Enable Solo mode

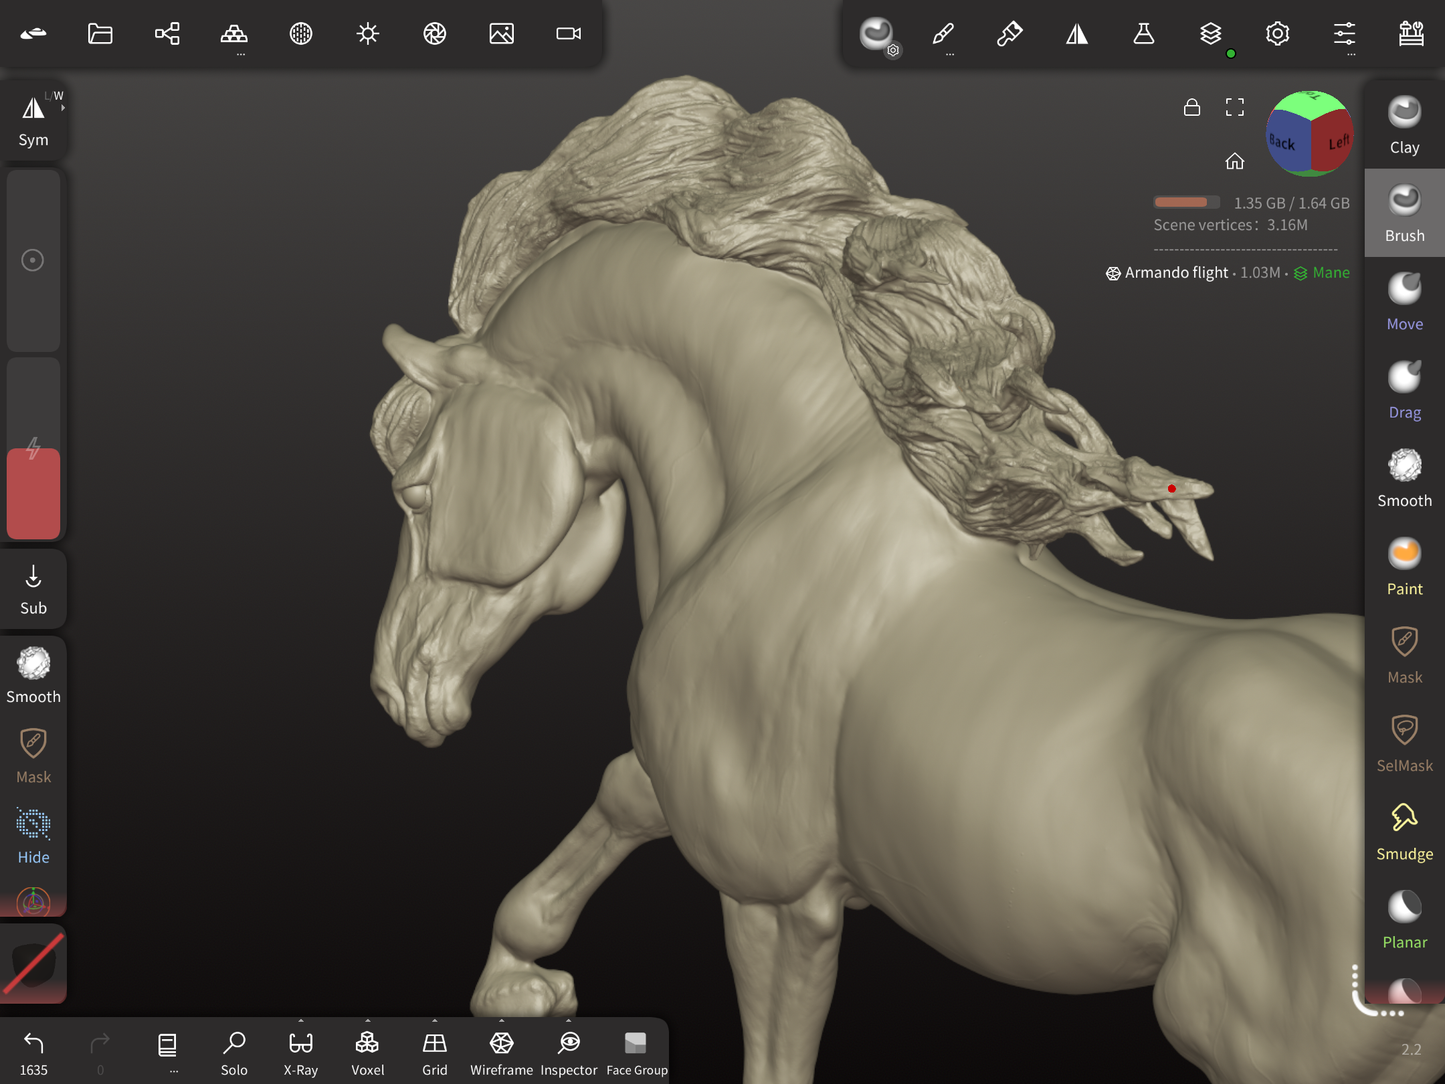click(x=234, y=1052)
